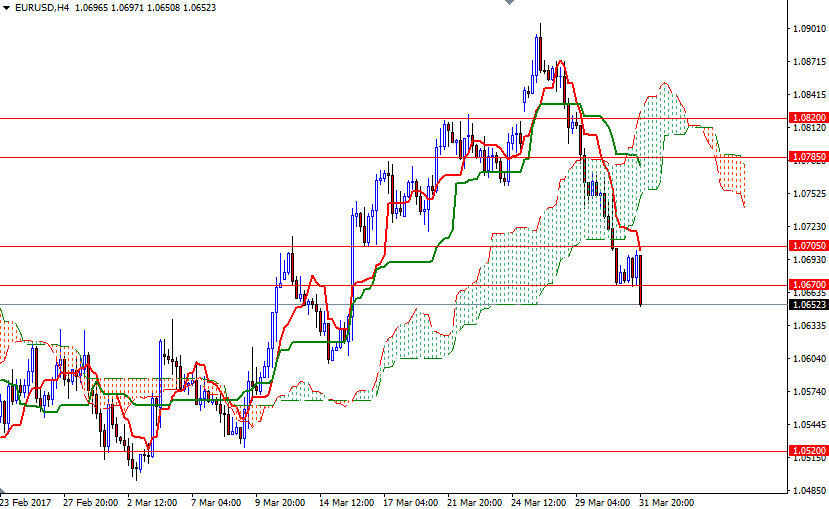Click the 14 Mar 12:00 time label
This screenshot has width=829, height=509.
347,502
